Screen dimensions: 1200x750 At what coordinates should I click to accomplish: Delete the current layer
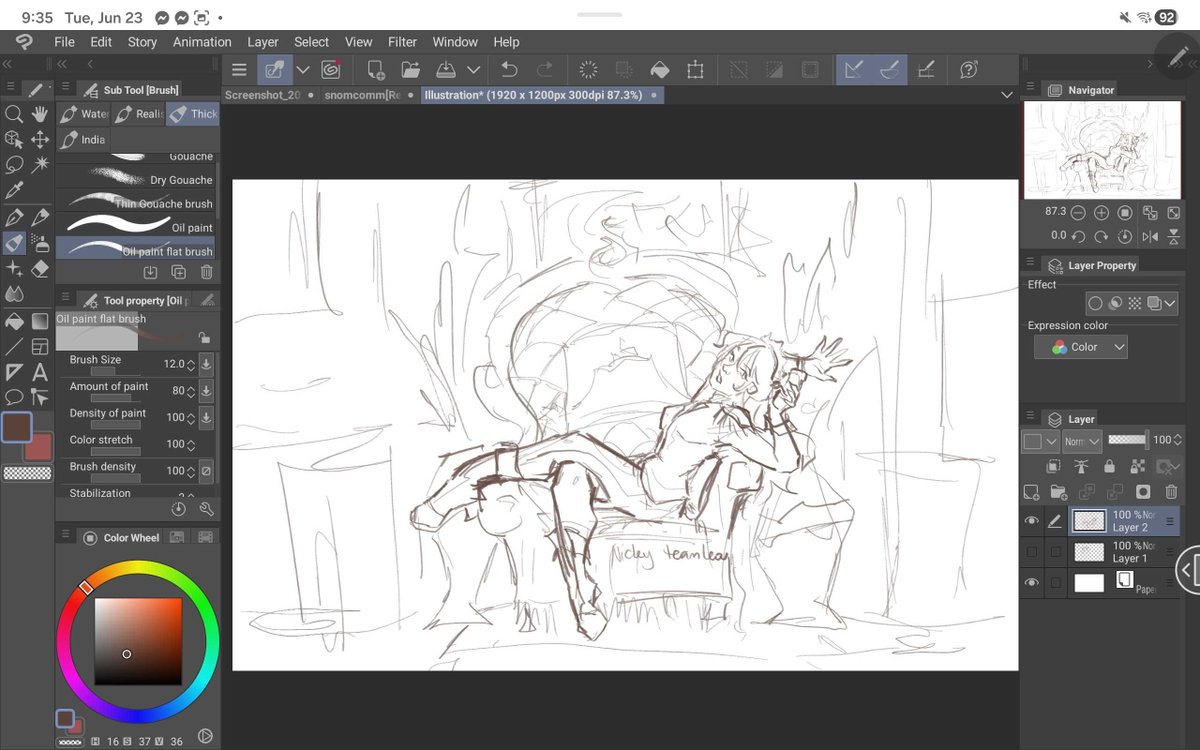1170,492
